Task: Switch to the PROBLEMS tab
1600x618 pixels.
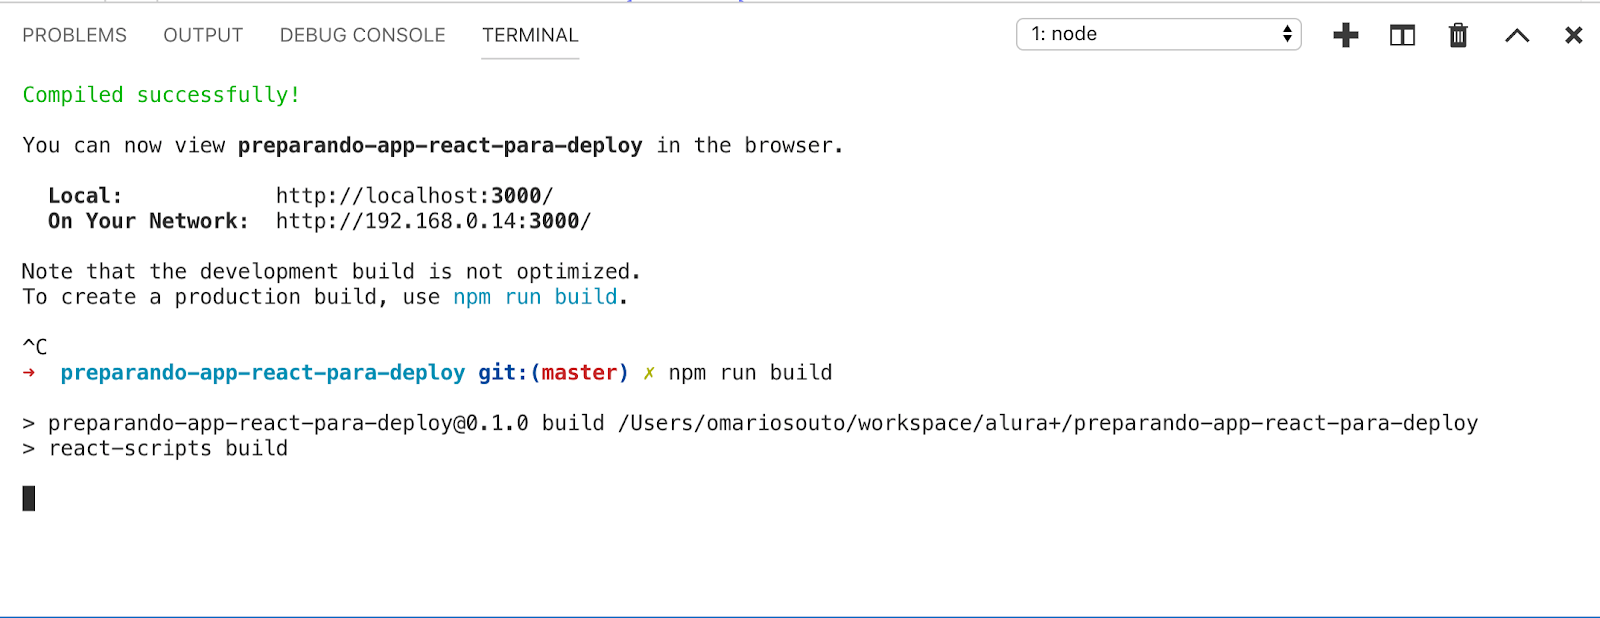Action: (x=74, y=35)
